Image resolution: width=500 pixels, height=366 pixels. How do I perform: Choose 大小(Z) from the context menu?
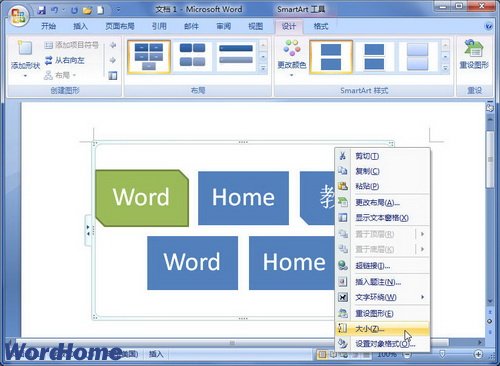tap(383, 329)
